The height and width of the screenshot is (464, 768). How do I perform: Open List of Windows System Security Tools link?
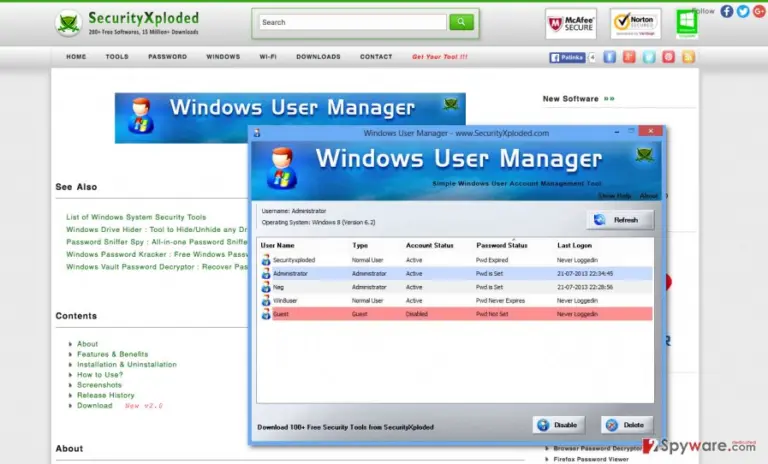point(136,217)
